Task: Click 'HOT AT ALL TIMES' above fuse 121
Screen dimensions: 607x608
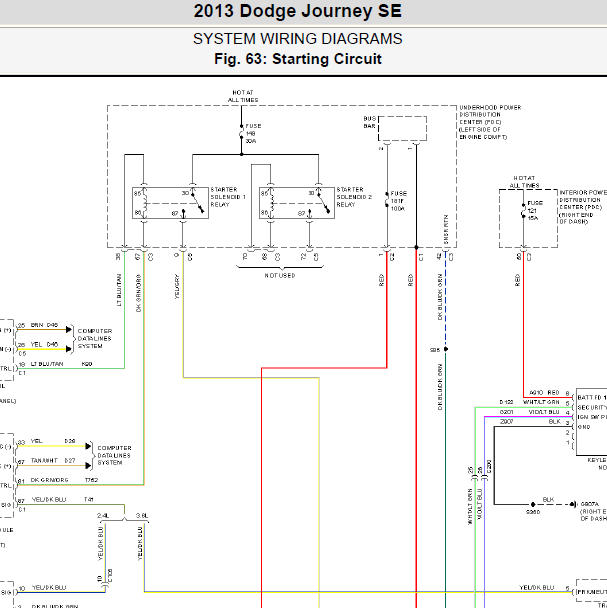Action: click(524, 182)
